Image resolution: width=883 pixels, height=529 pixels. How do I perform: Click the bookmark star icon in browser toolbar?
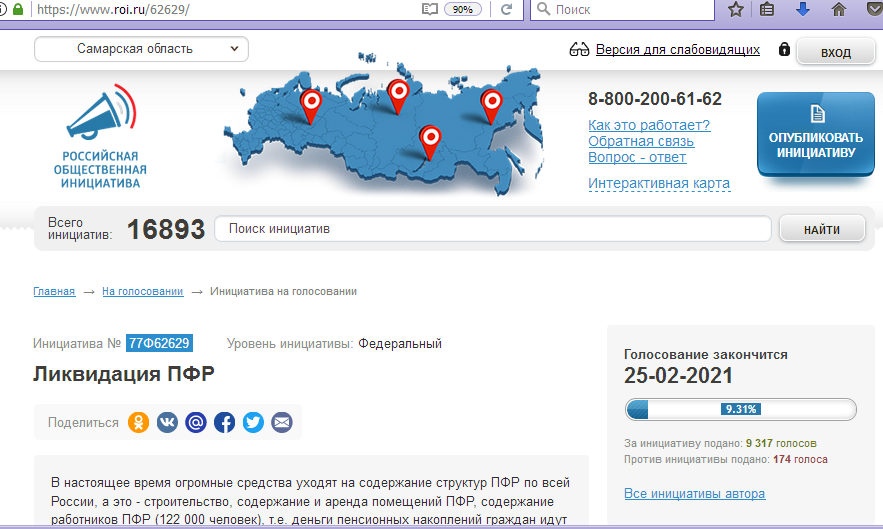click(735, 9)
